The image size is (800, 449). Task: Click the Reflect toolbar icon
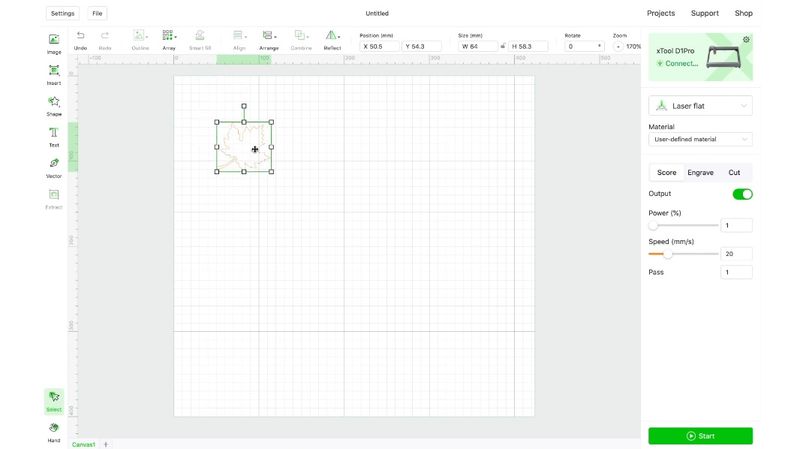[x=332, y=36]
